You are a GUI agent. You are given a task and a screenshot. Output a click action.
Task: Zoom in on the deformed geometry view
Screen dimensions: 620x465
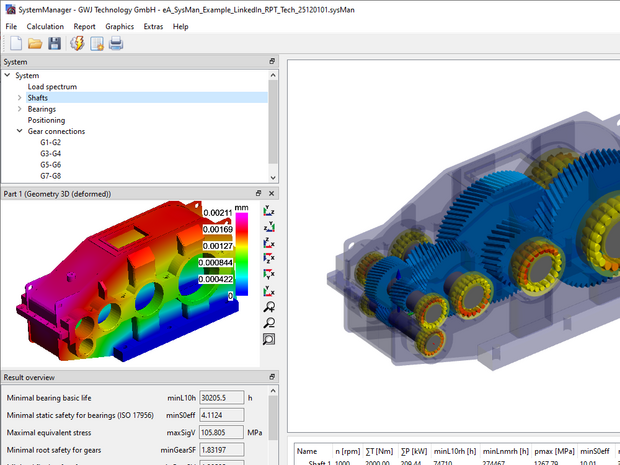(x=268, y=307)
